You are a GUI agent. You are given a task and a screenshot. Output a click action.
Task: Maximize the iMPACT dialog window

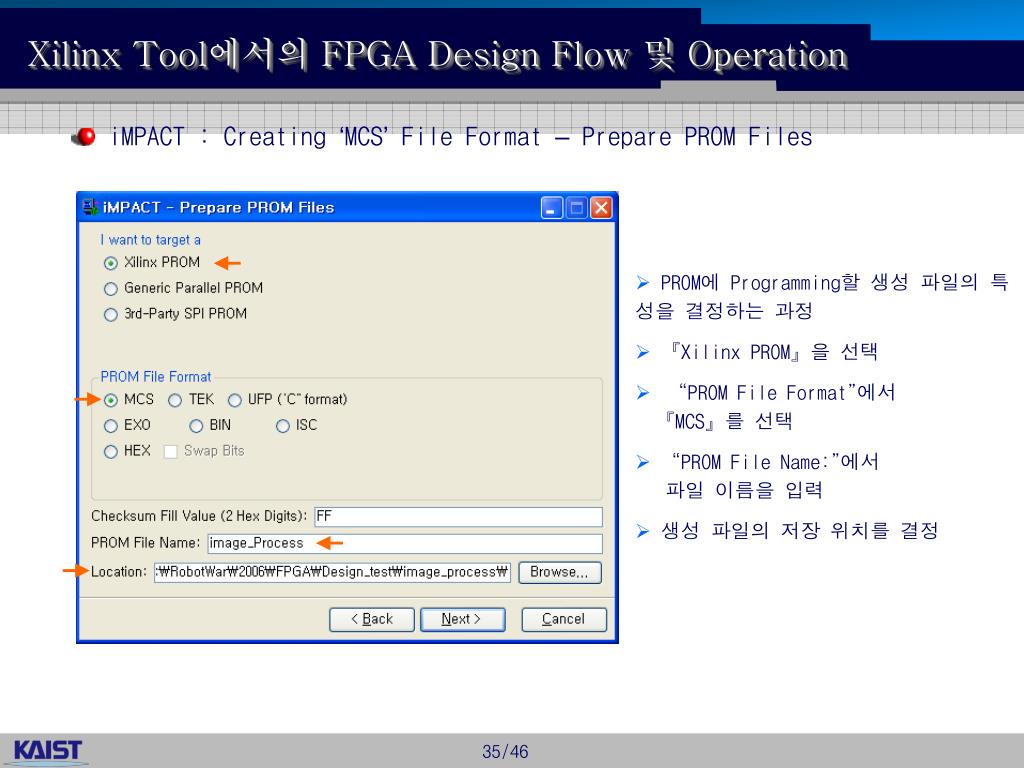[x=577, y=208]
